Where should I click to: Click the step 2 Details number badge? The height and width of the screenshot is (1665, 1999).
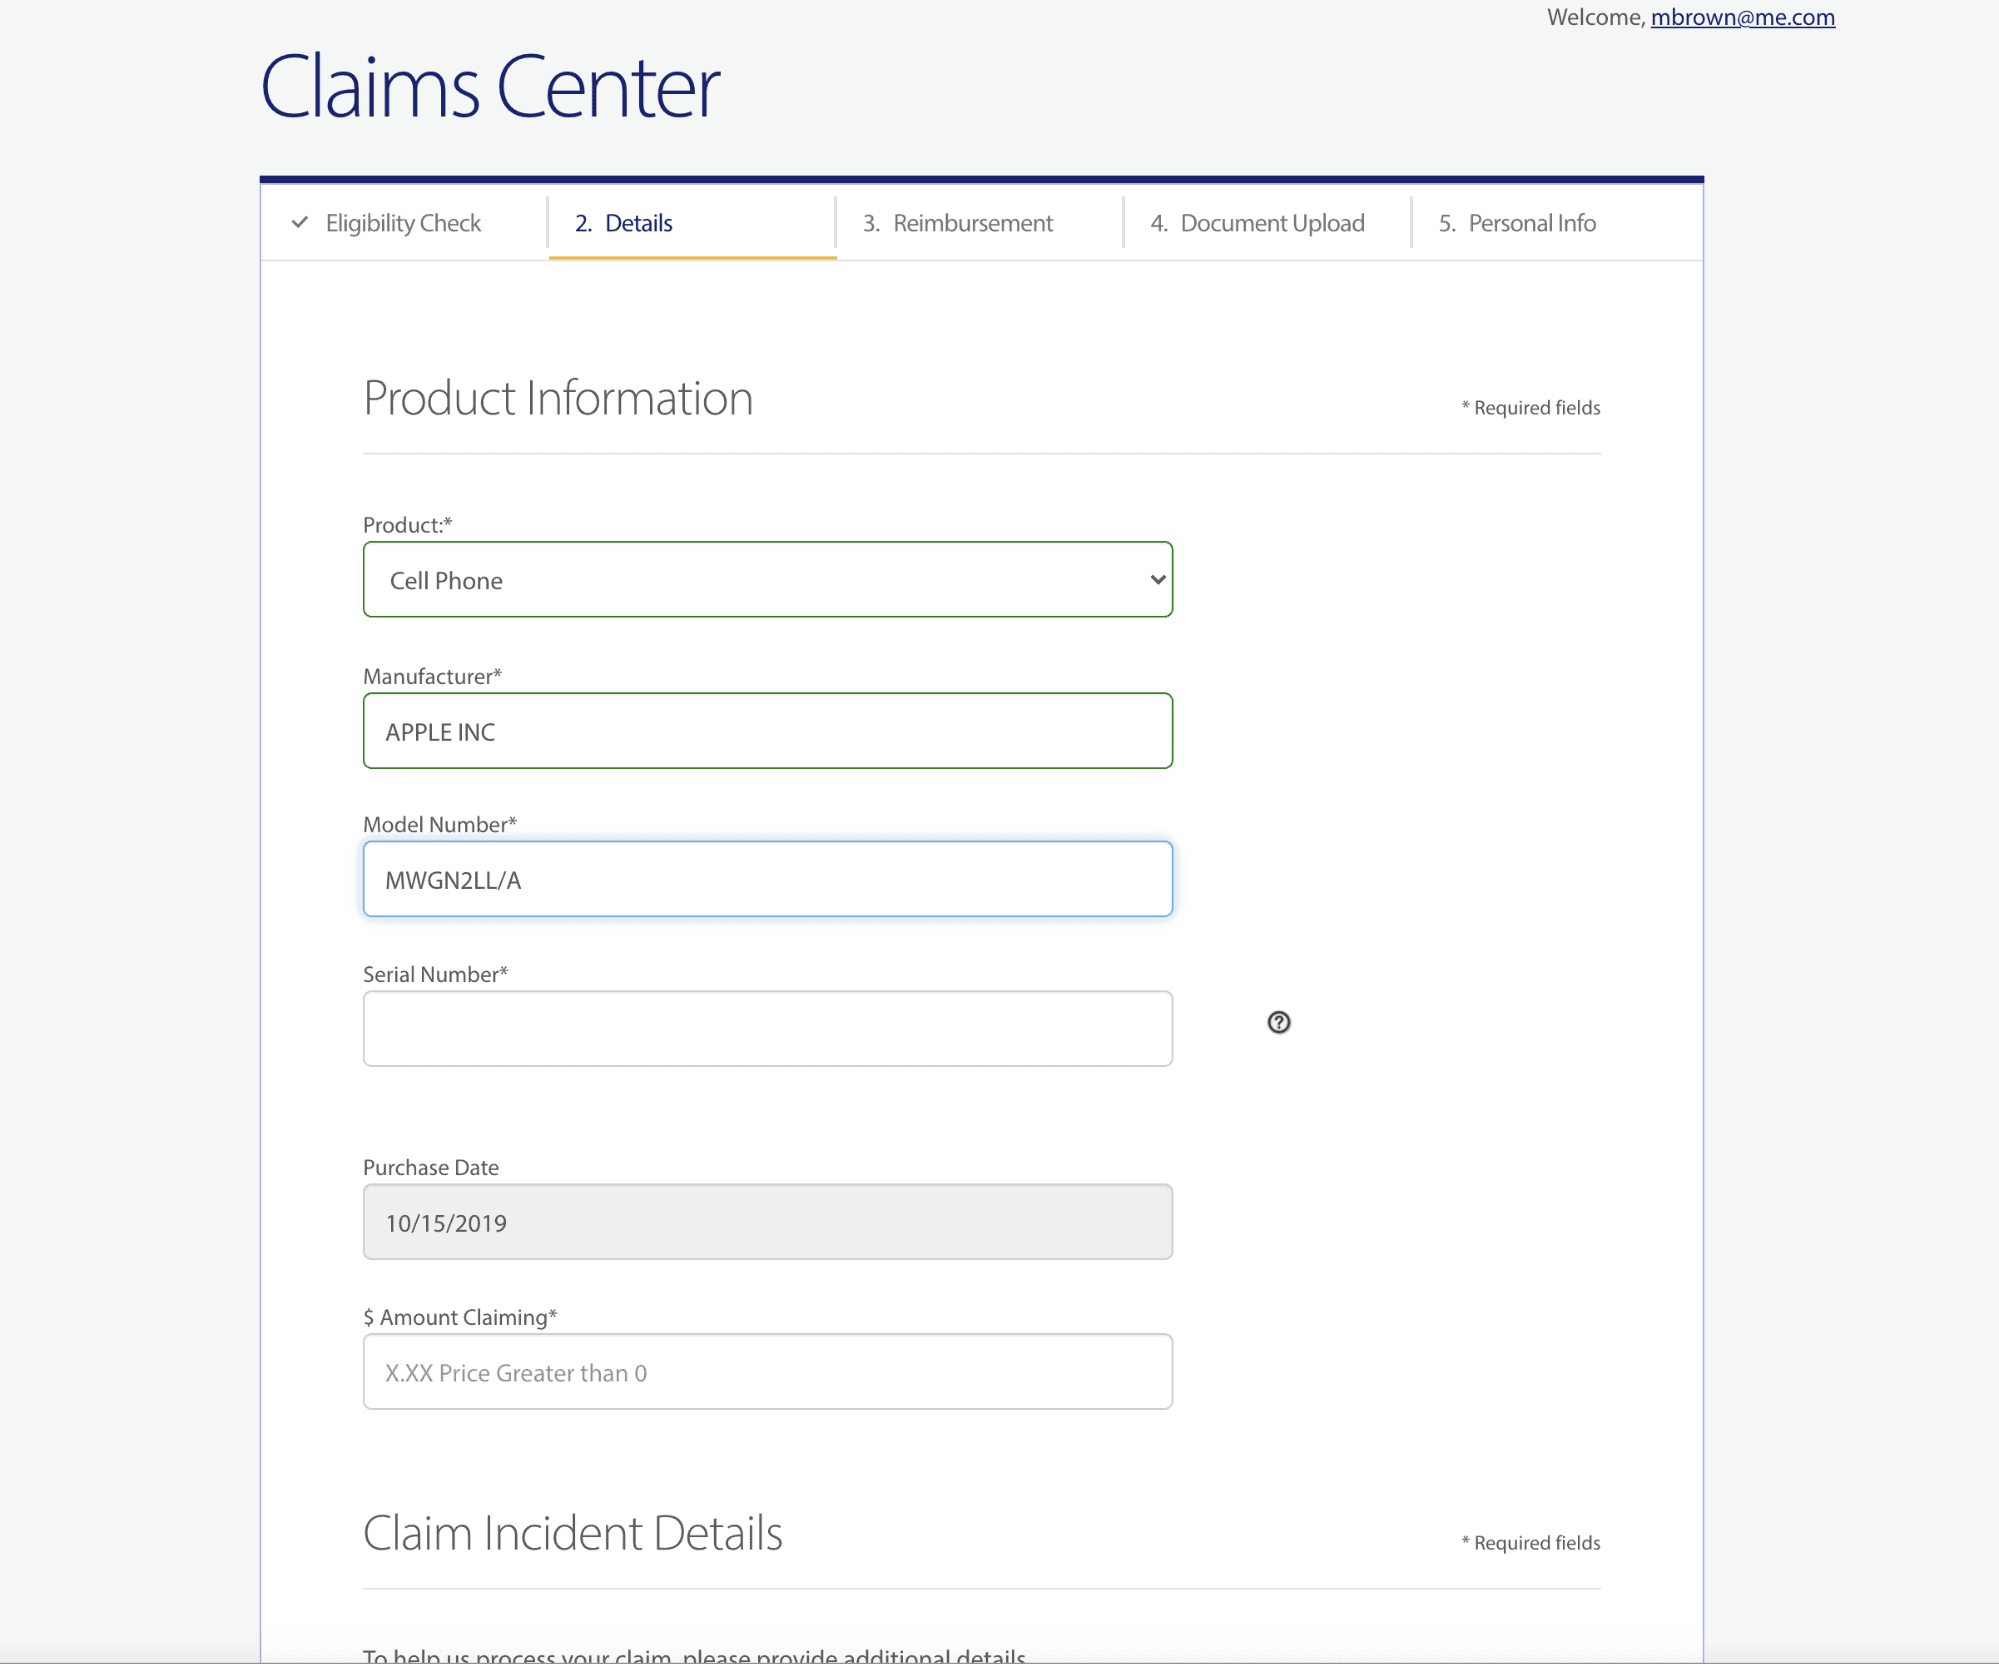(583, 221)
